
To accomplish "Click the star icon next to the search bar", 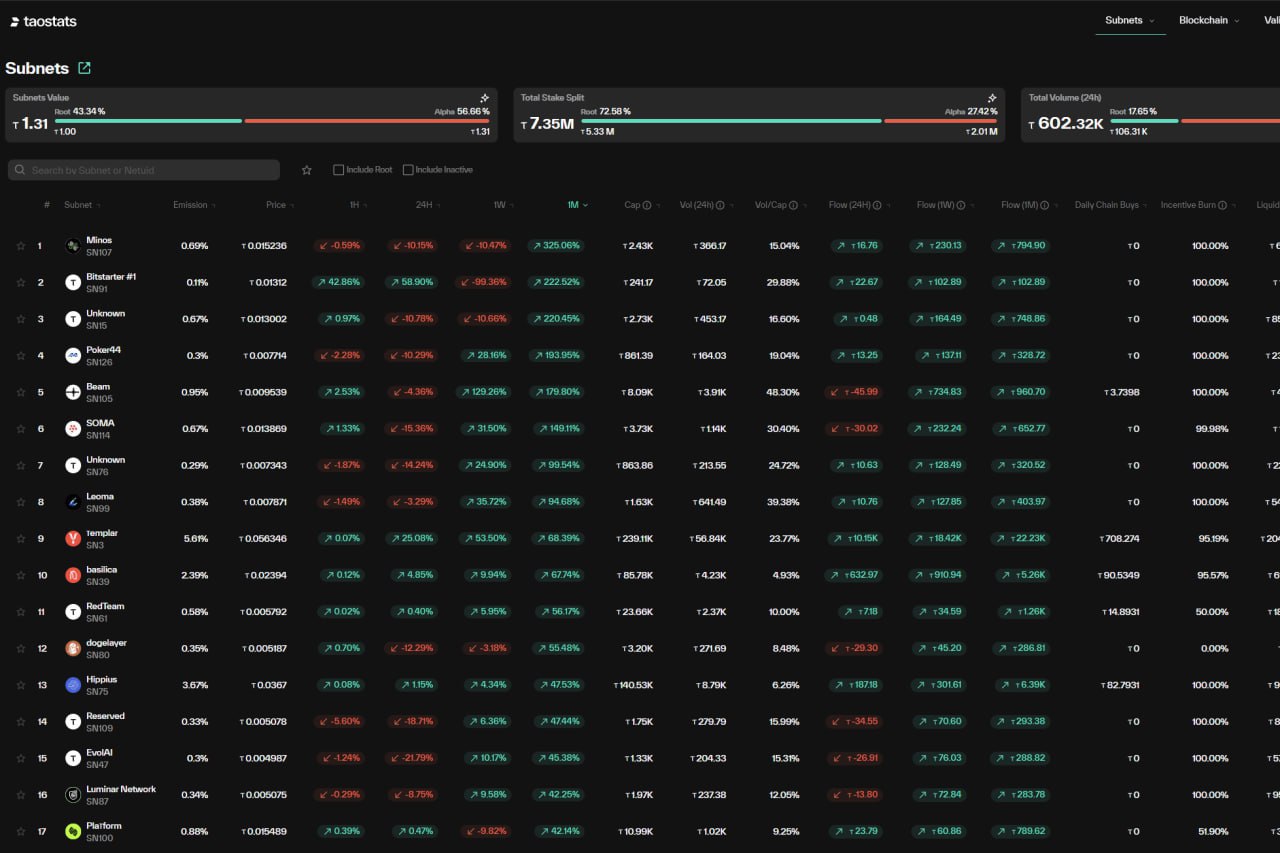I will (x=307, y=170).
